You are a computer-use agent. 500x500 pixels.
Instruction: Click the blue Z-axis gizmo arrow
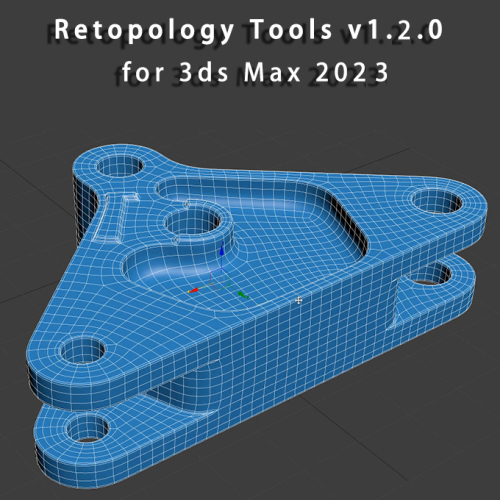[222, 249]
